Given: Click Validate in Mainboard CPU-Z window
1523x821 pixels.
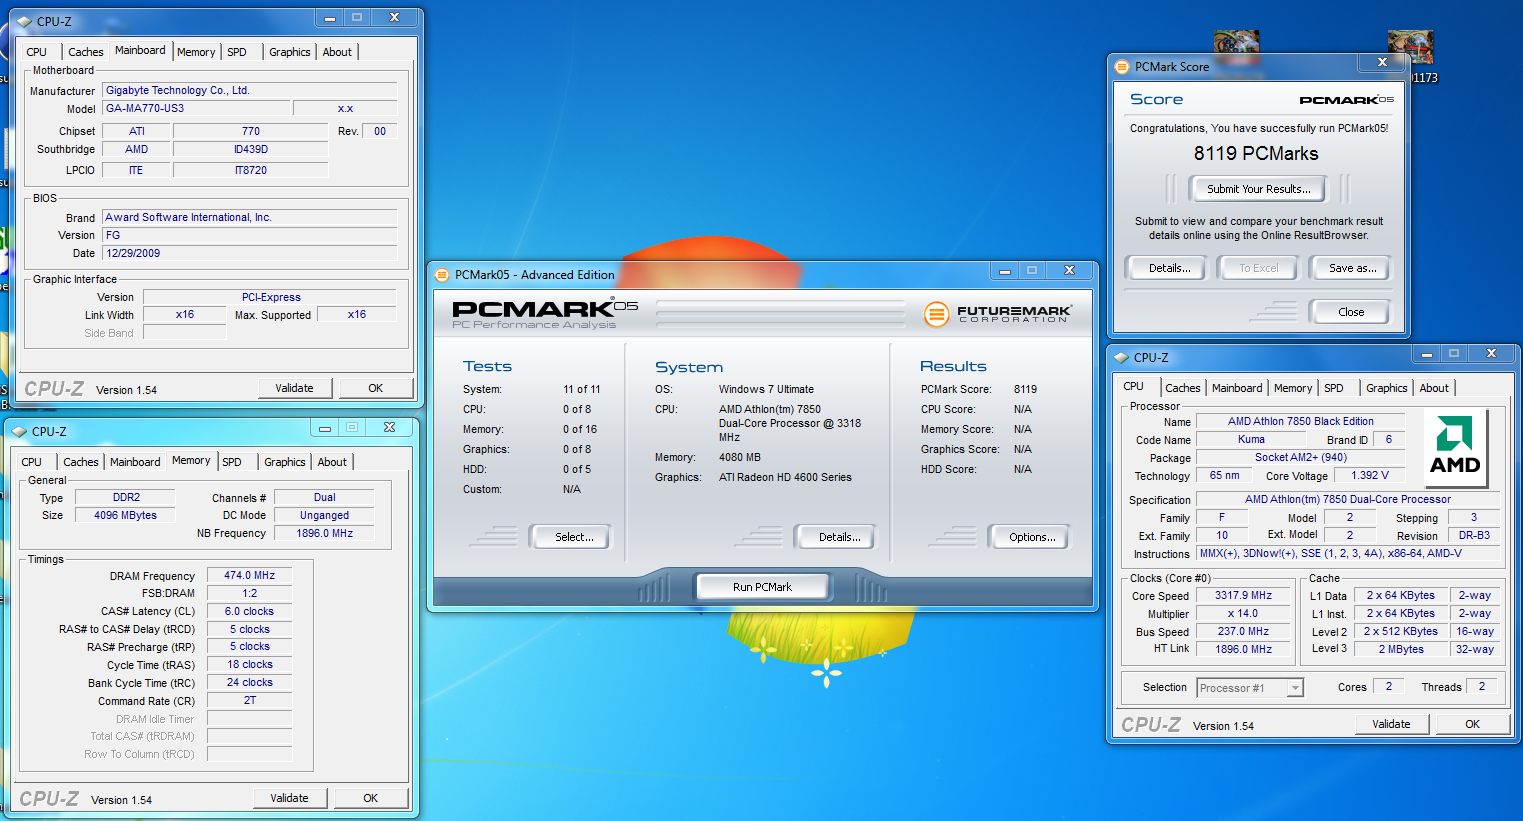Looking at the screenshot, I should point(294,388).
